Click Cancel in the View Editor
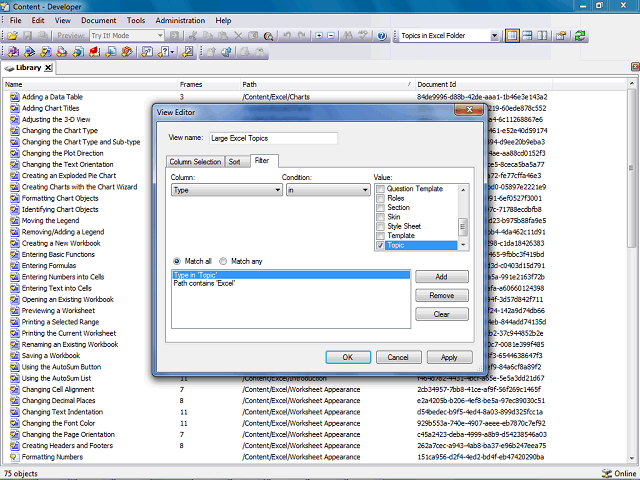 [398, 357]
